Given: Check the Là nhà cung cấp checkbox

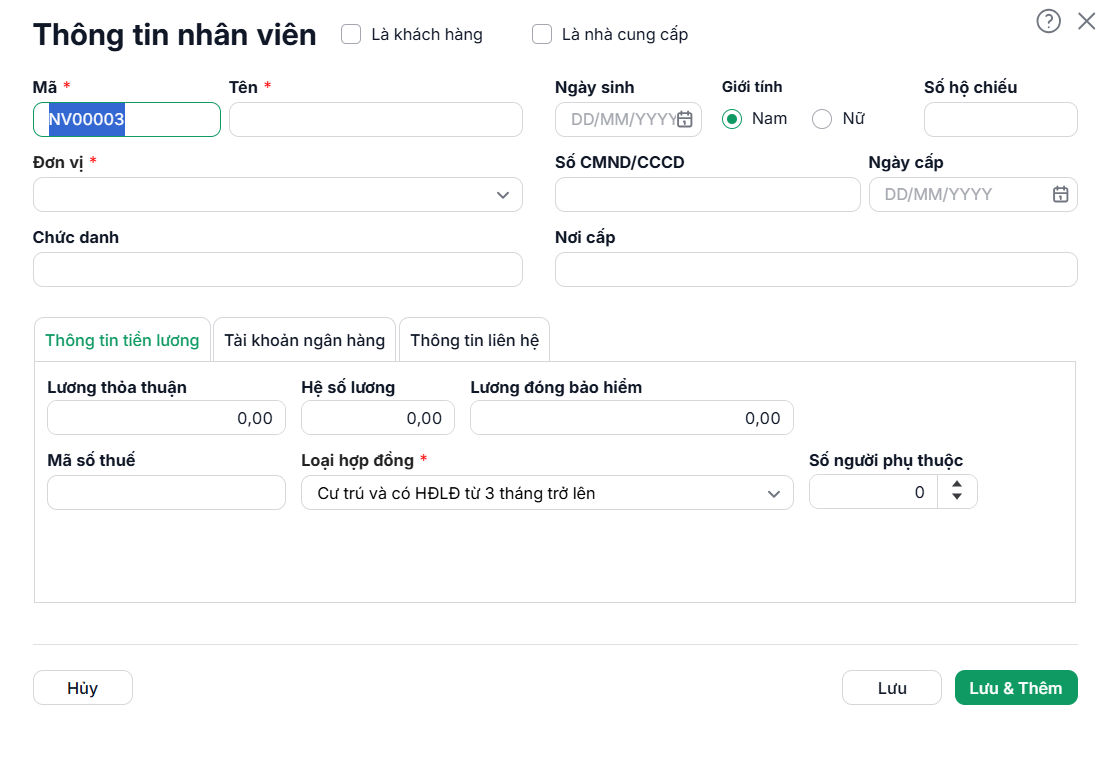Looking at the screenshot, I should (542, 34).
